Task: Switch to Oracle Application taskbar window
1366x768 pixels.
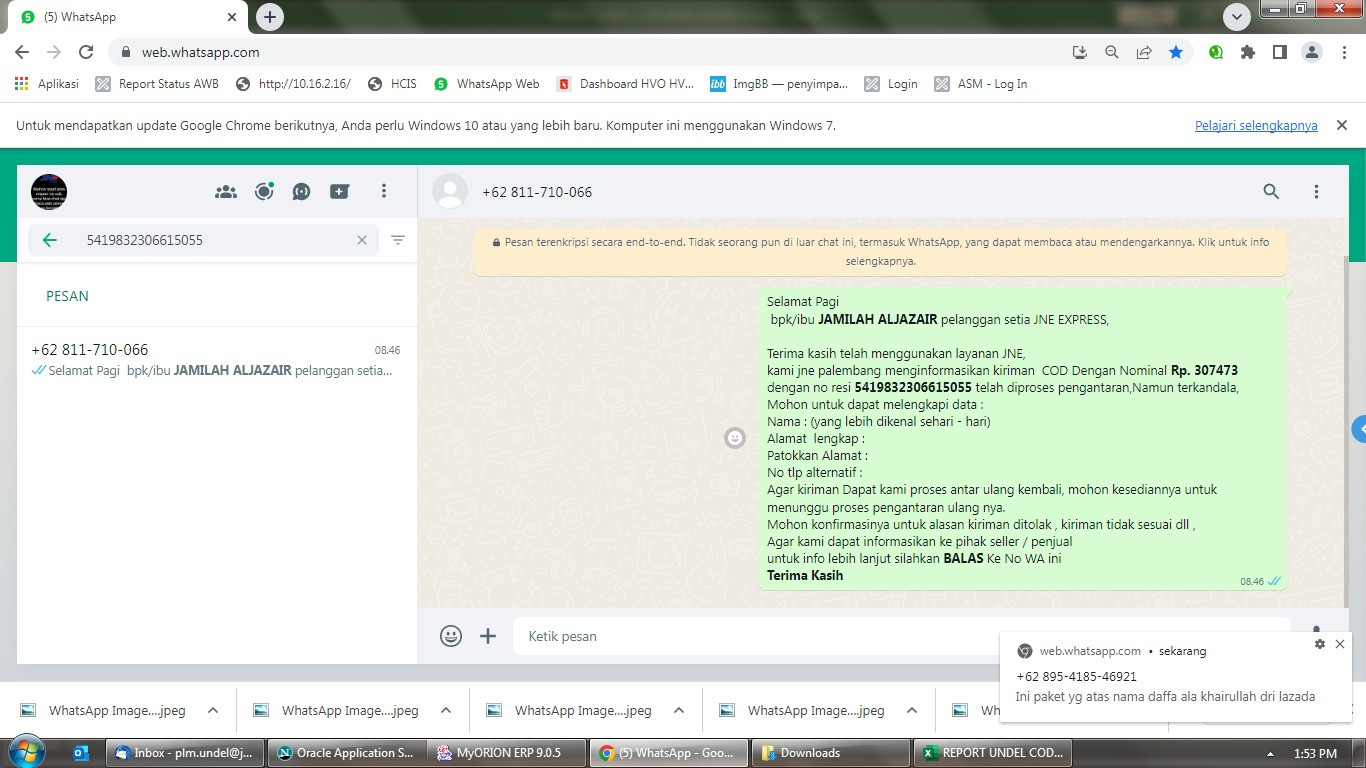Action: pyautogui.click(x=346, y=753)
